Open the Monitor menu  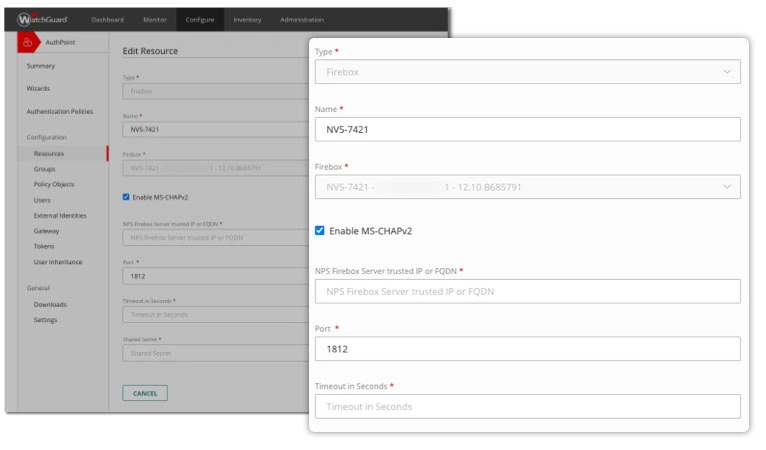[154, 20]
